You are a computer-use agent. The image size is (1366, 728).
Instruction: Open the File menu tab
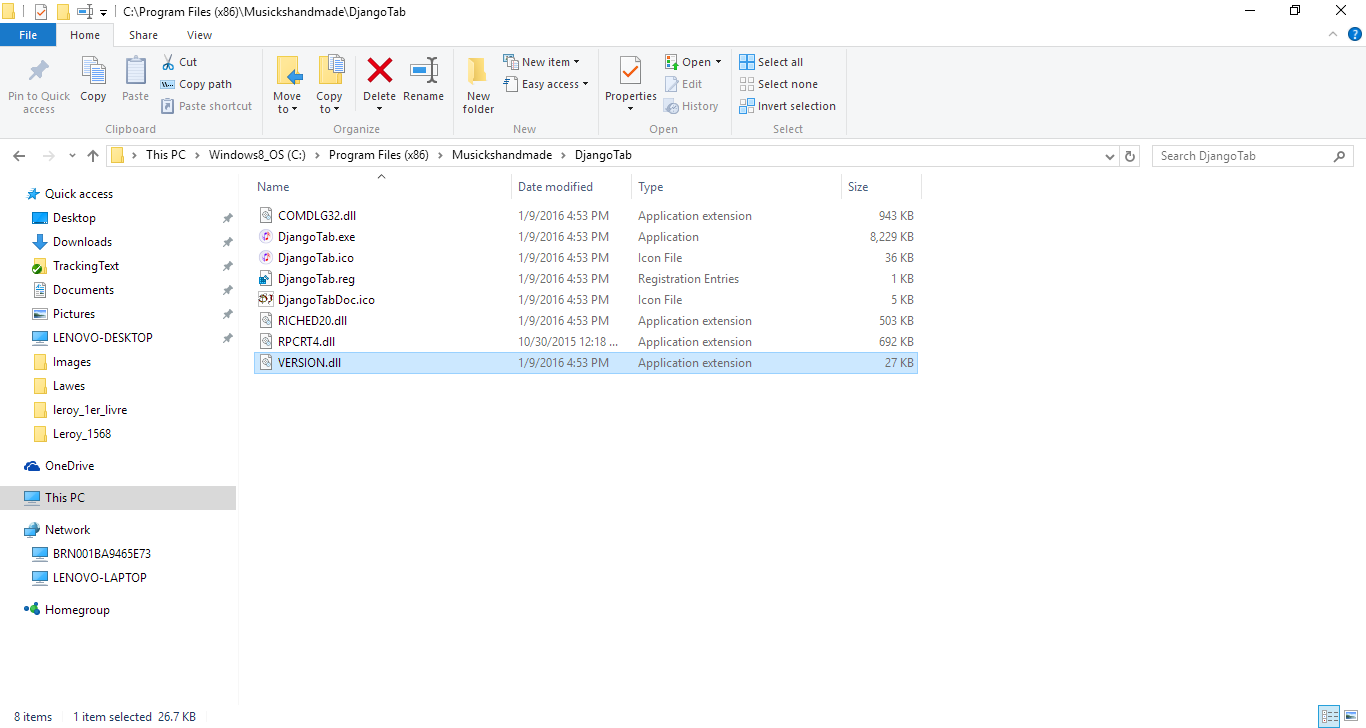tap(28, 35)
